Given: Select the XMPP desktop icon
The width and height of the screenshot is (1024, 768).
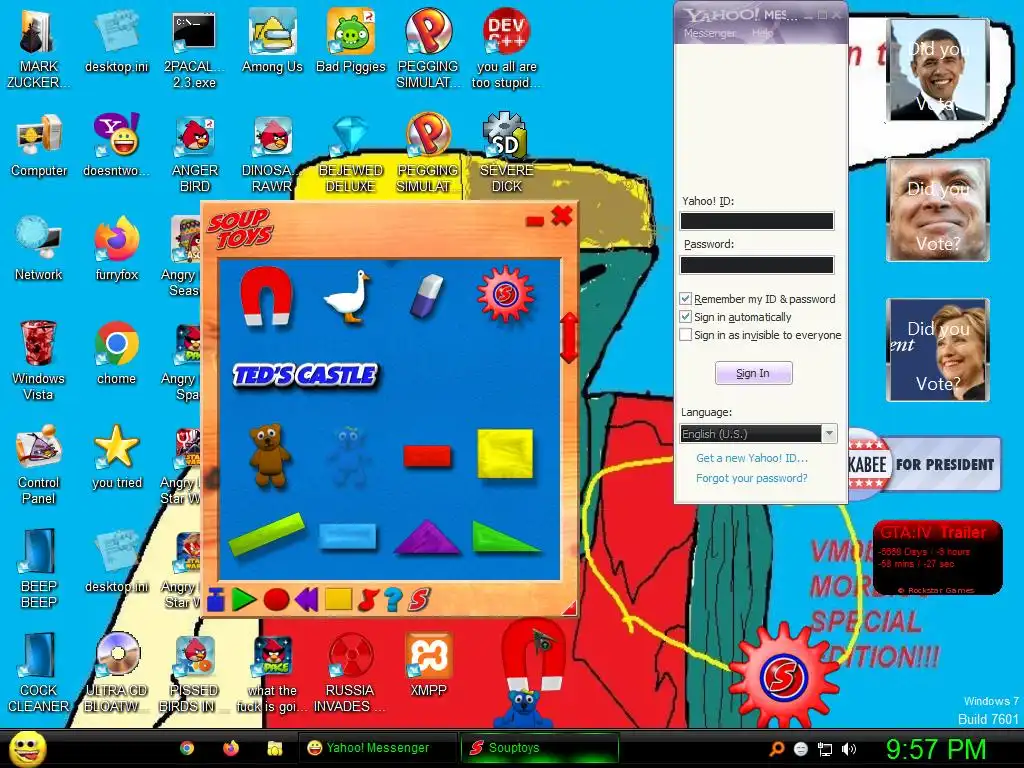Looking at the screenshot, I should tap(428, 665).
